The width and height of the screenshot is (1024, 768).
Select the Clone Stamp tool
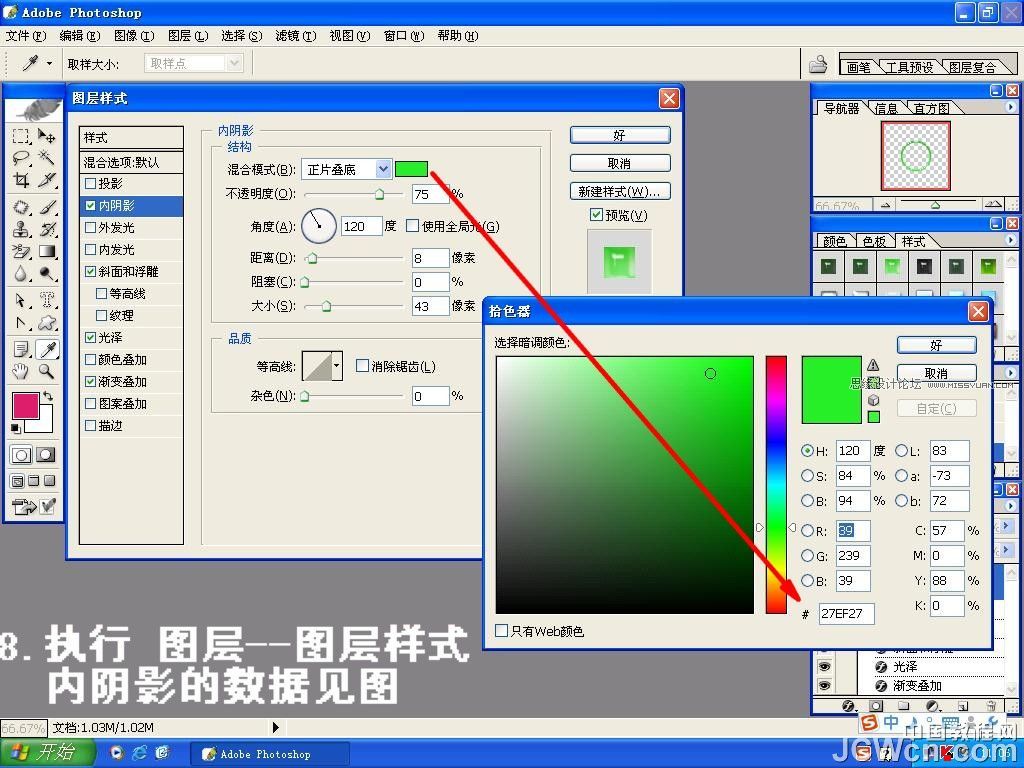pyautogui.click(x=21, y=229)
